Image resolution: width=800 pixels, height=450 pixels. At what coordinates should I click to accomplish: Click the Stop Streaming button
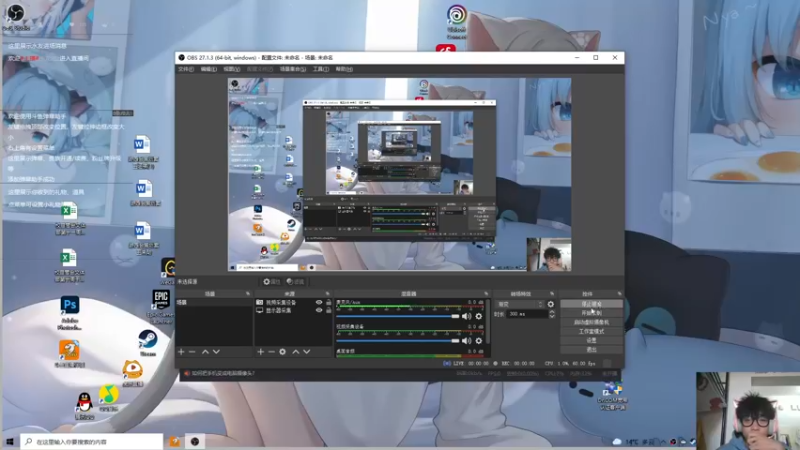tap(591, 304)
